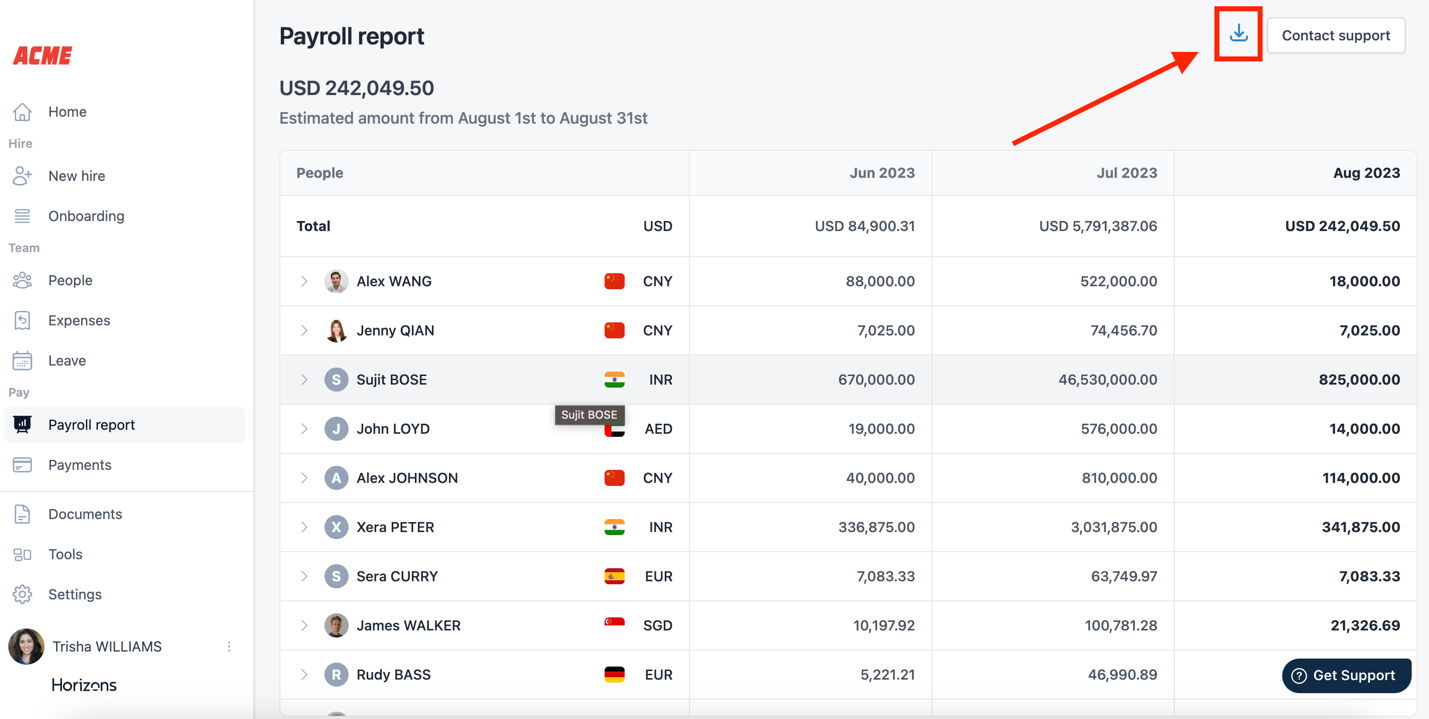Open the three-dot menu beside Trisha WILLIAMS

point(229,647)
